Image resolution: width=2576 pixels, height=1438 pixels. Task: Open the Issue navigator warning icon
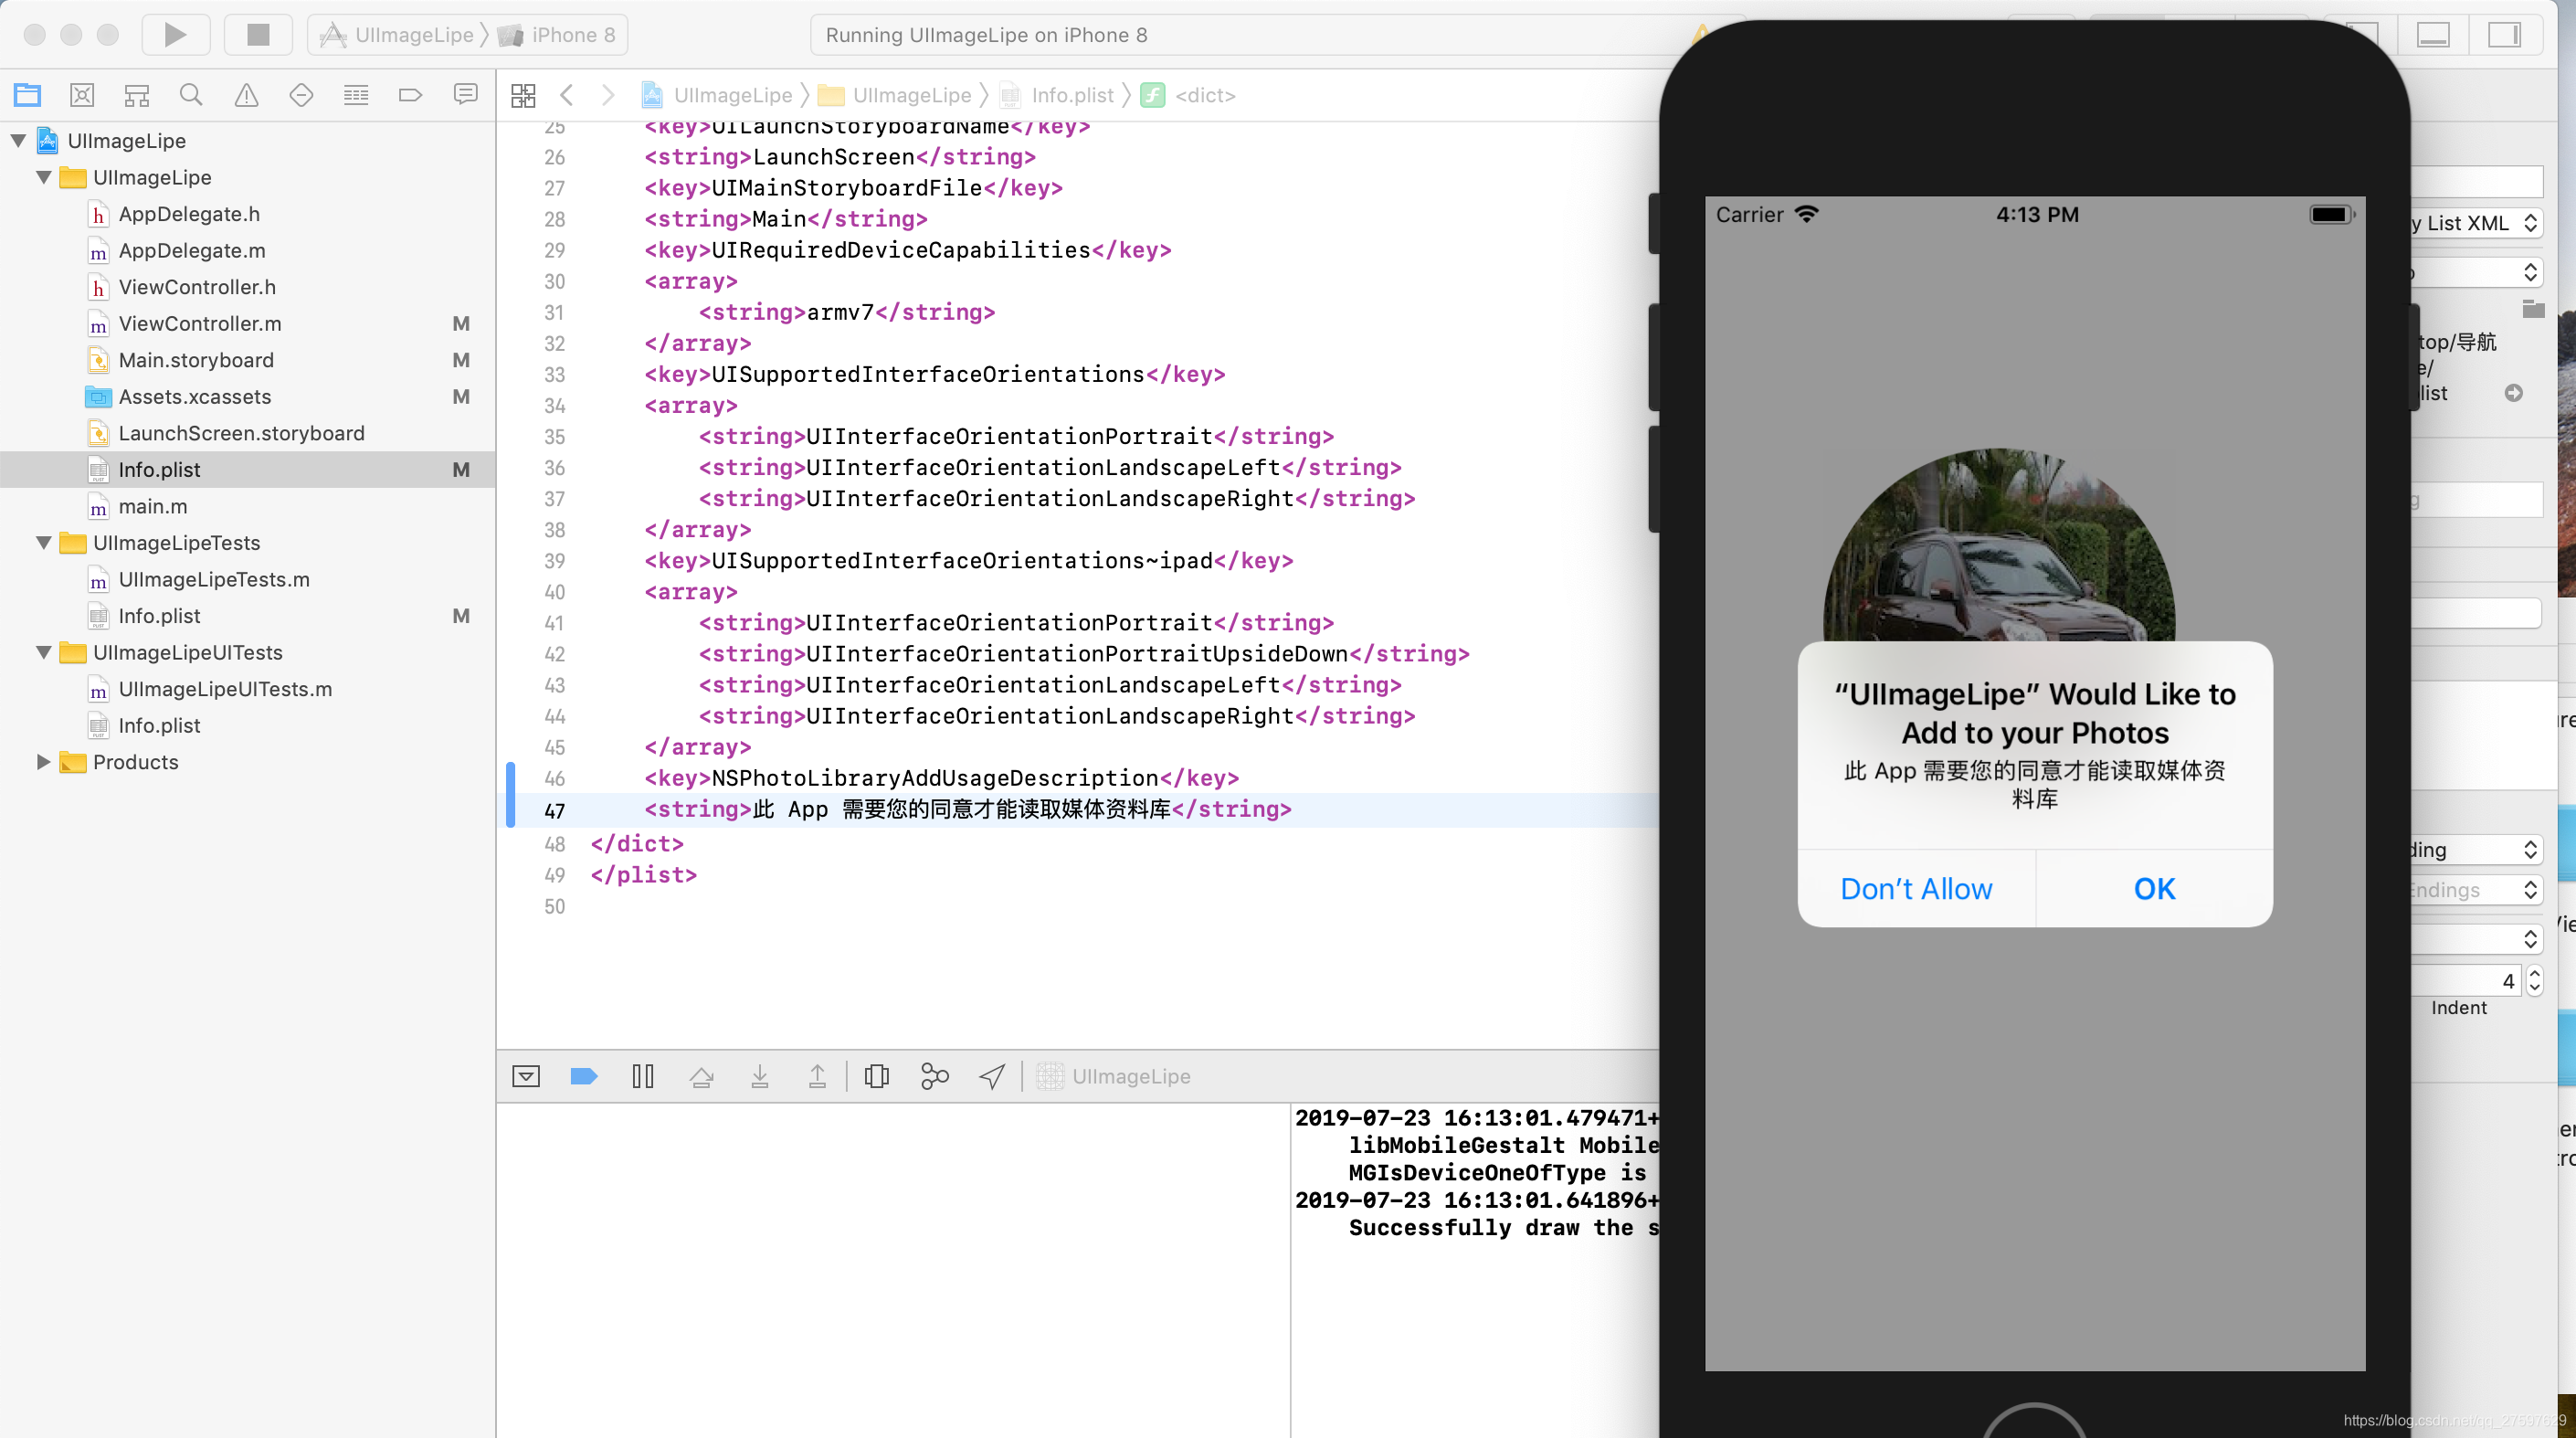pyautogui.click(x=246, y=95)
